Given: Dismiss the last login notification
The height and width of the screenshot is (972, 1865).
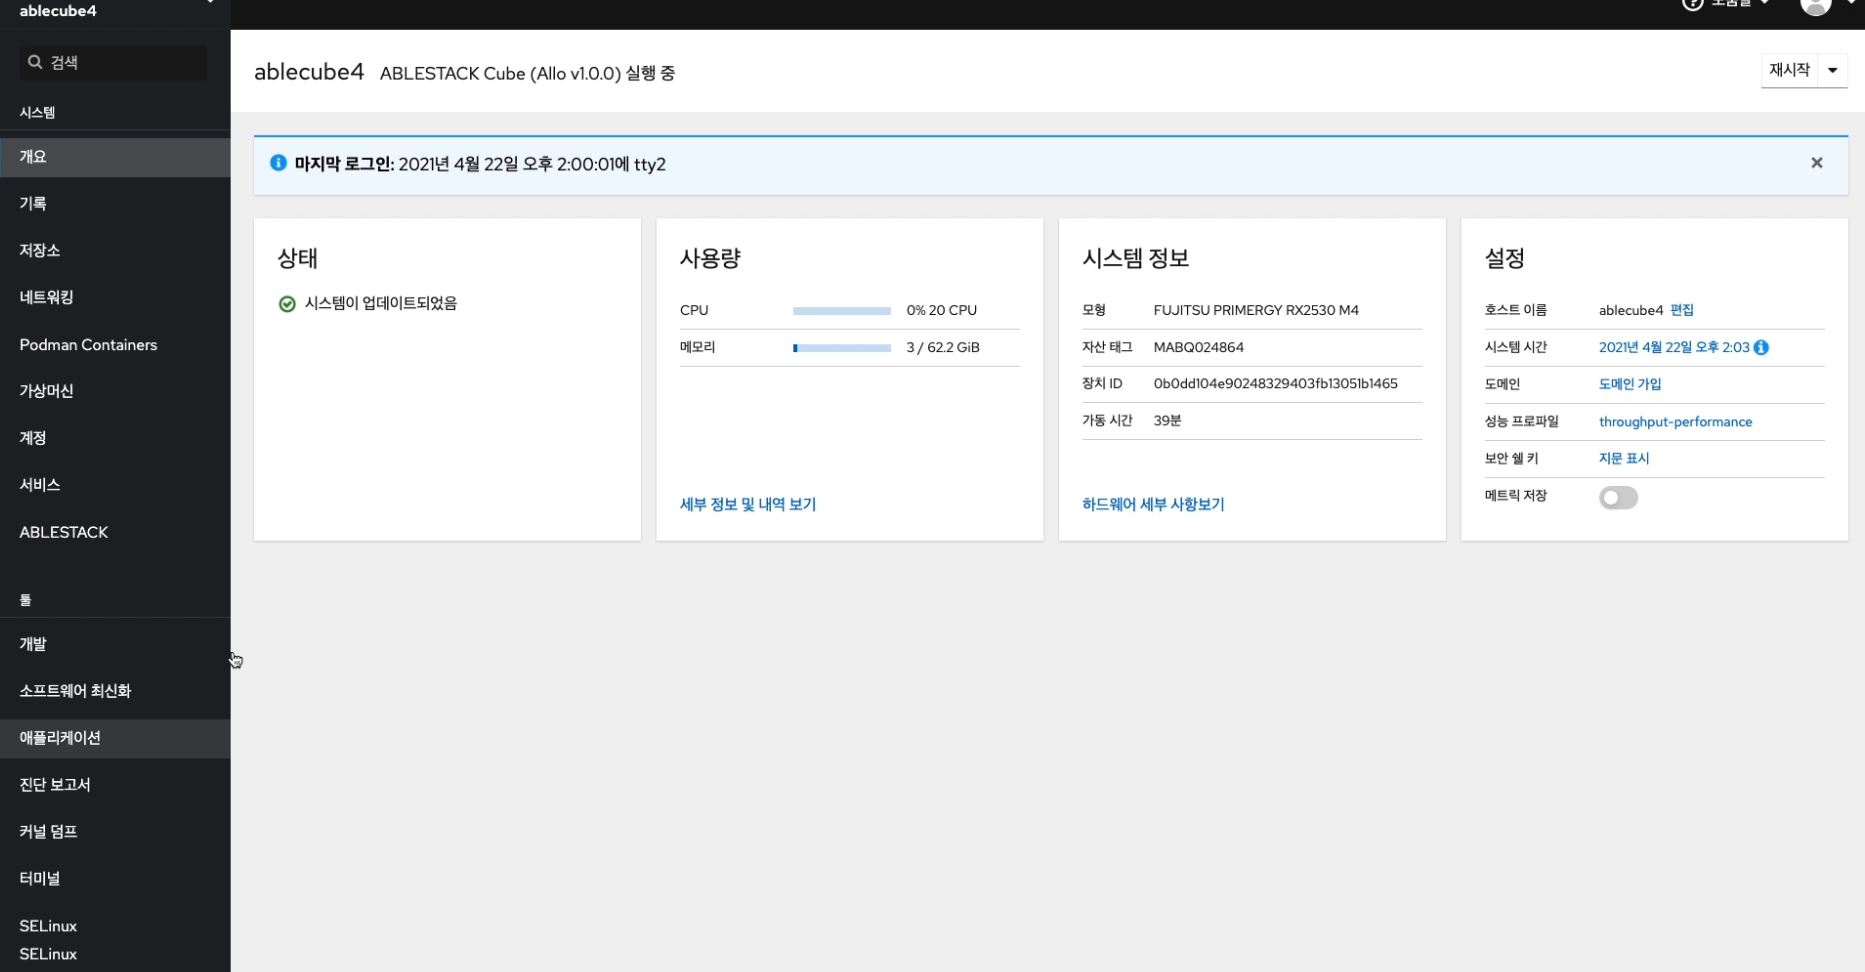Looking at the screenshot, I should pos(1816,163).
